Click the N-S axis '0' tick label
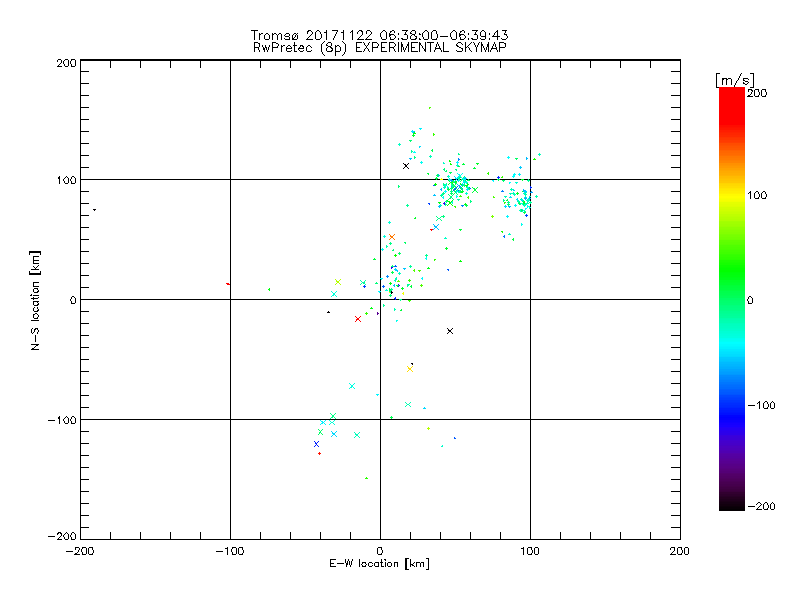The image size is (800, 600). [x=72, y=300]
